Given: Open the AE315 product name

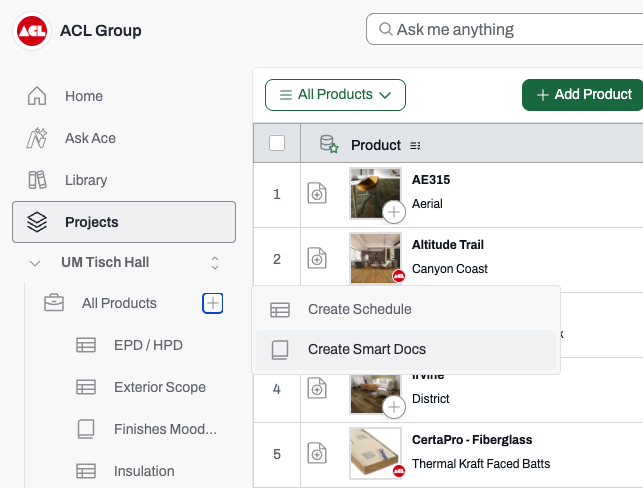Looking at the screenshot, I should 431,180.
